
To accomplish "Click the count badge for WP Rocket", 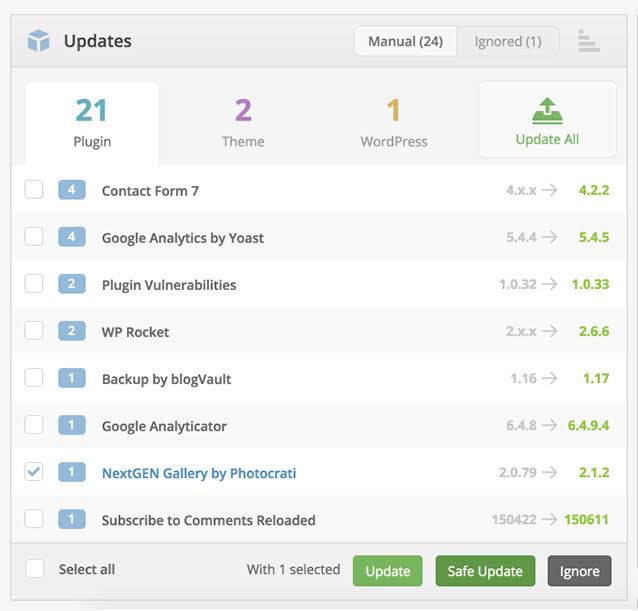I will pos(72,331).
